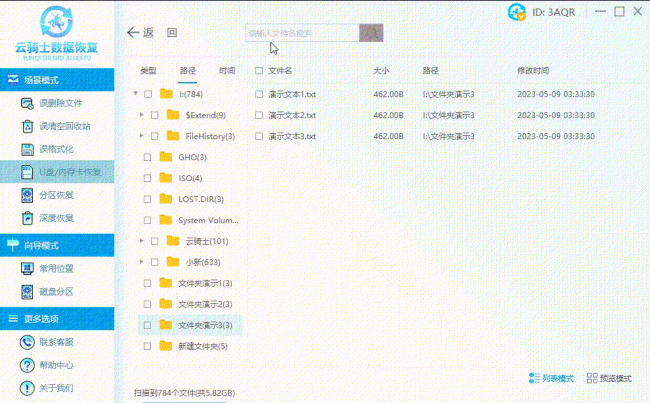The image size is (650, 403).
Task: Choose 误格式化 format recovery icon
Action: click(x=27, y=149)
